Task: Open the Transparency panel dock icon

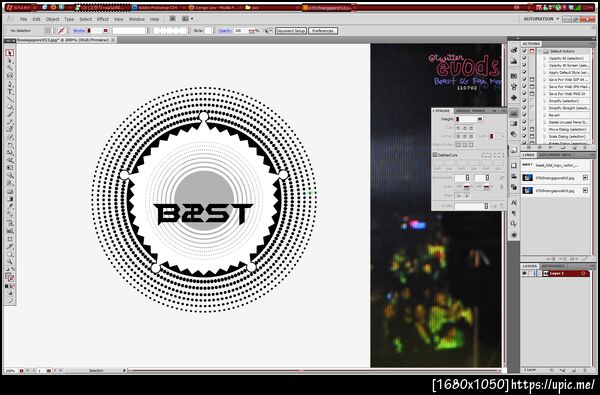Action: [514, 134]
